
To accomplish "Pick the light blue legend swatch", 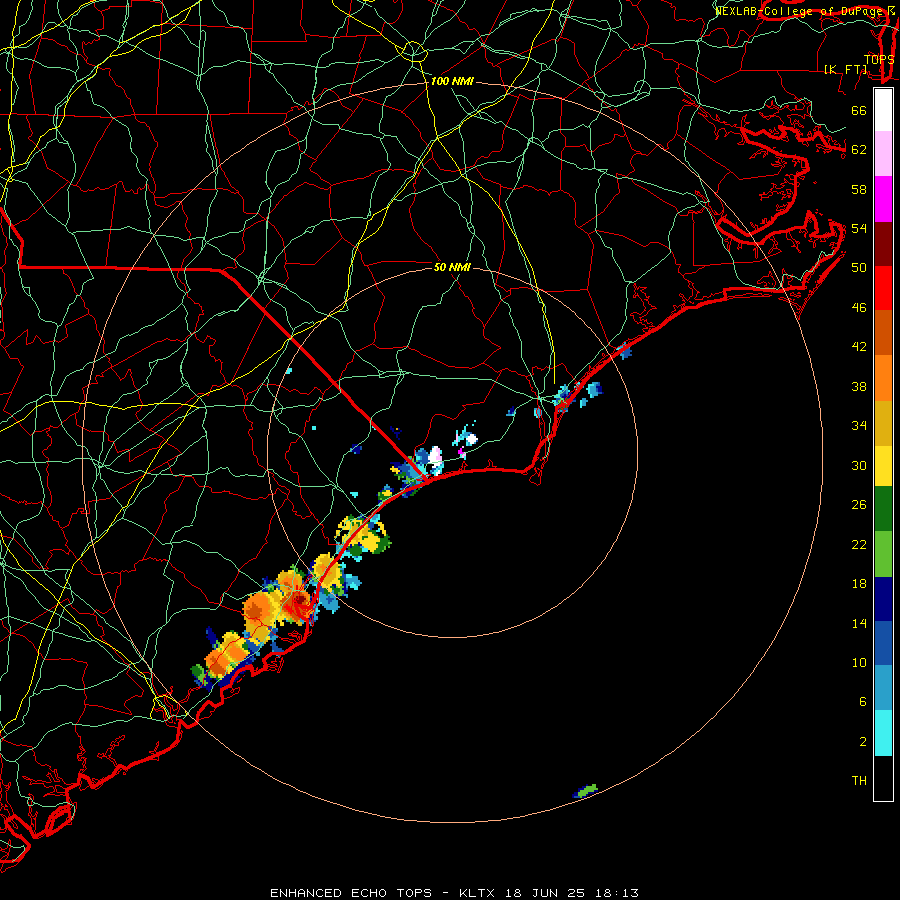I will 883,688.
